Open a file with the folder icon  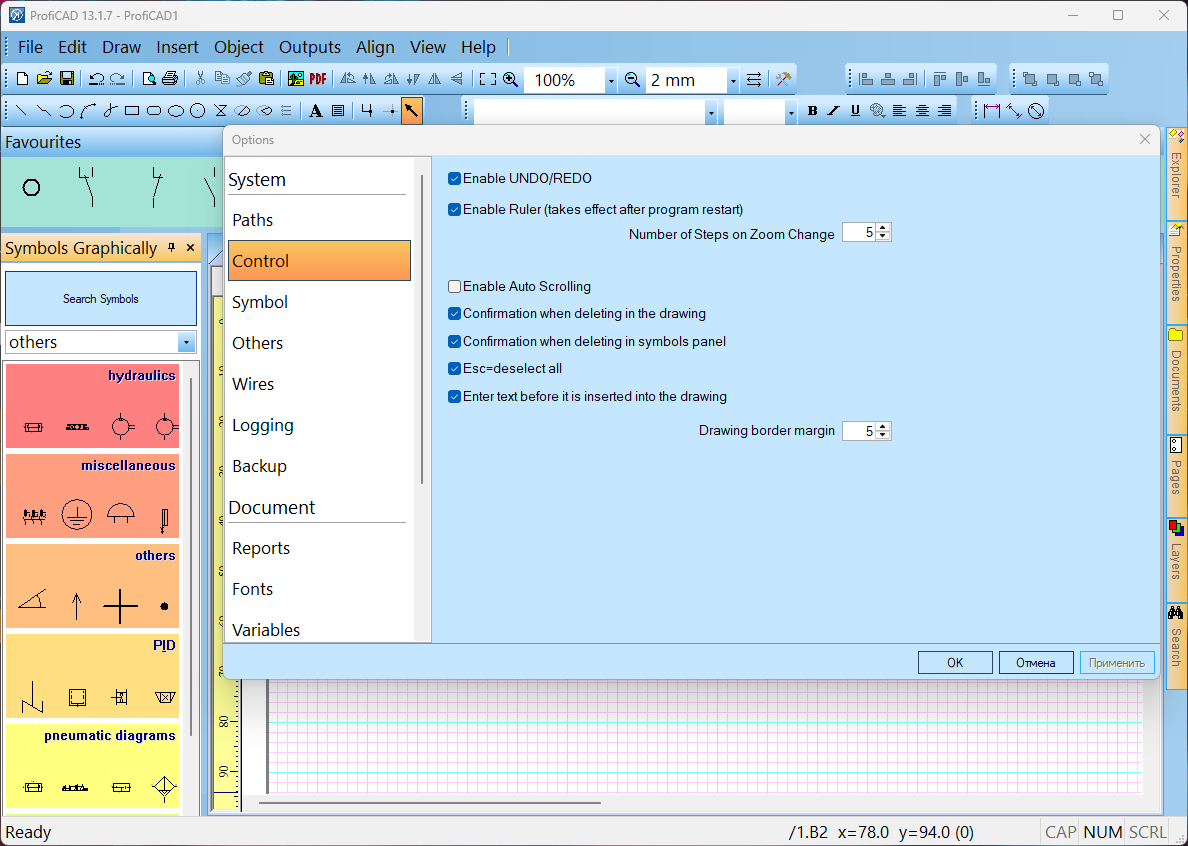pos(44,79)
